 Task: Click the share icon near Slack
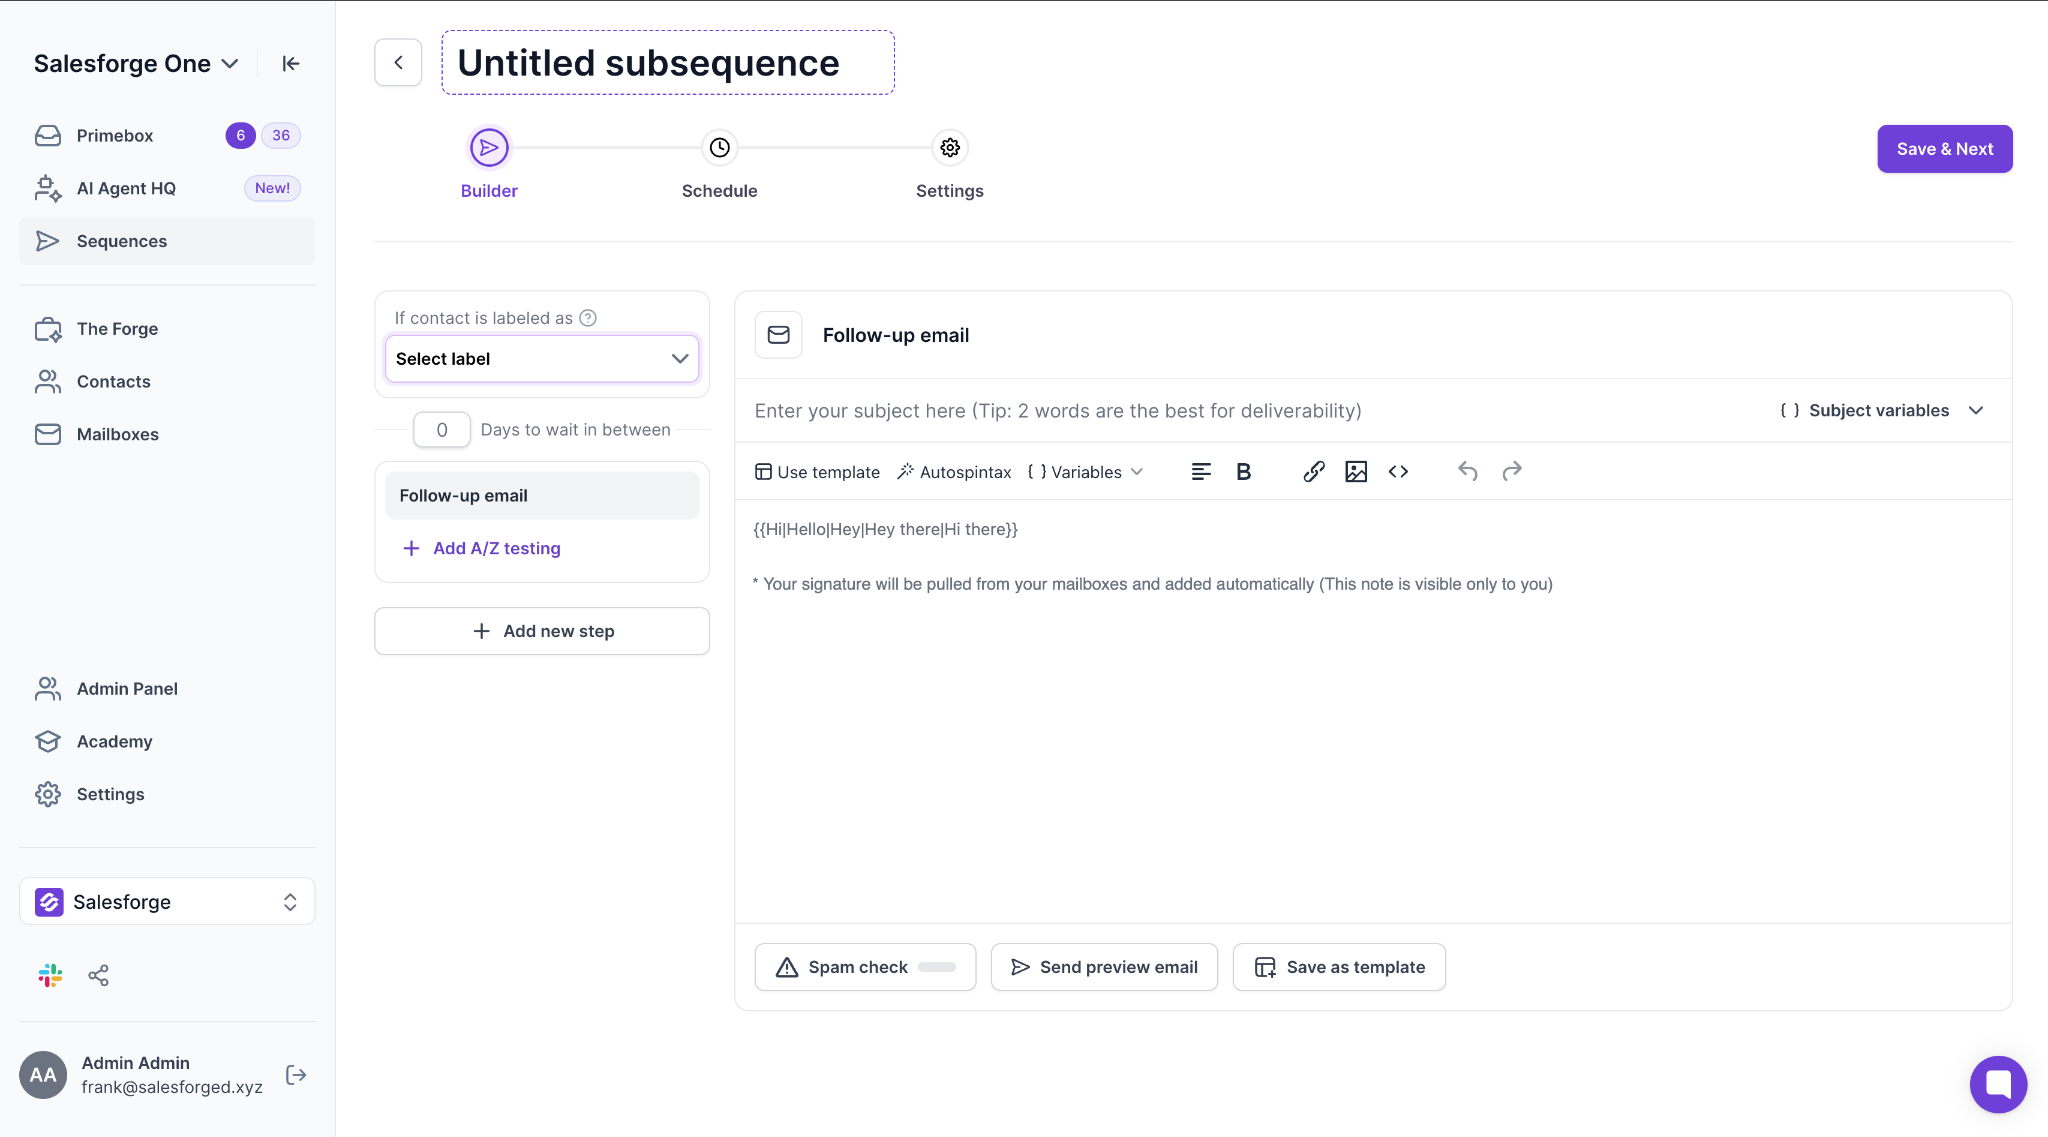(x=98, y=975)
